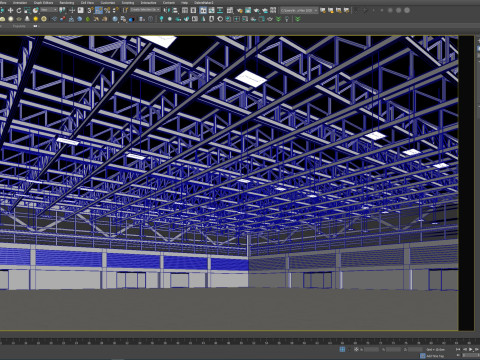Play the animation
480x360 pixels.
click(471, 349)
